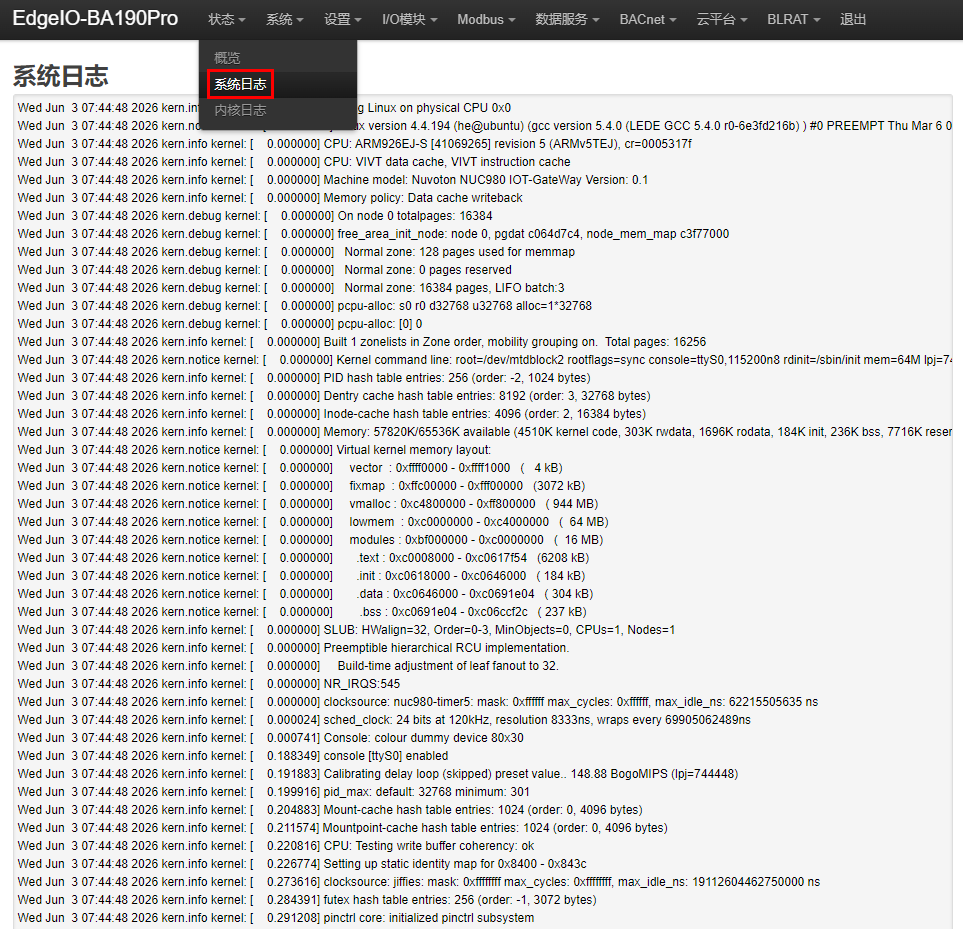This screenshot has height=929, width=963.
Task: Expand the I/O模块 dropdown menu
Action: [x=410, y=20]
